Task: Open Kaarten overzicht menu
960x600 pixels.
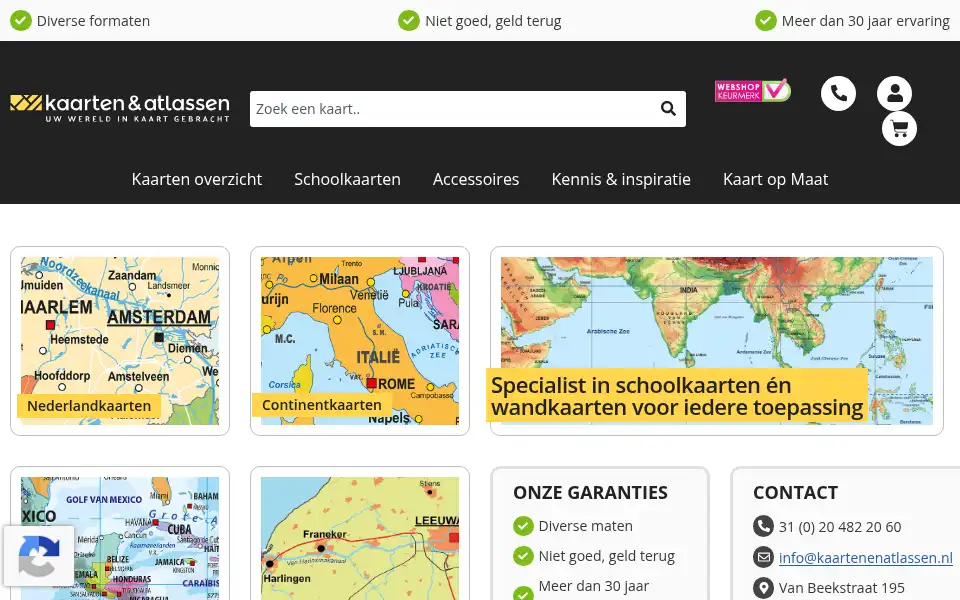Action: pyautogui.click(x=197, y=179)
